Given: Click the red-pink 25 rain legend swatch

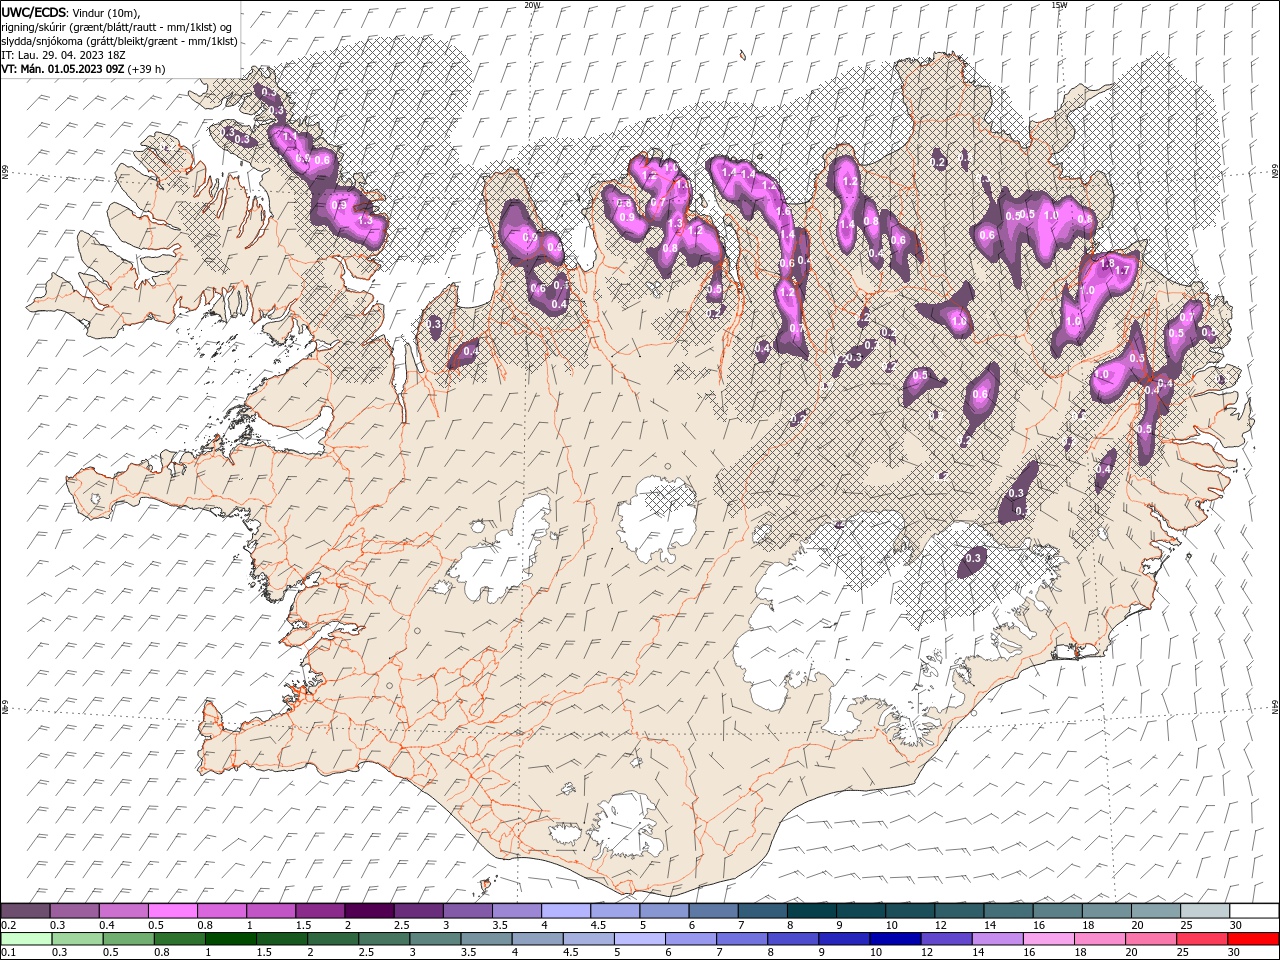Looking at the screenshot, I should pos(1202,939).
